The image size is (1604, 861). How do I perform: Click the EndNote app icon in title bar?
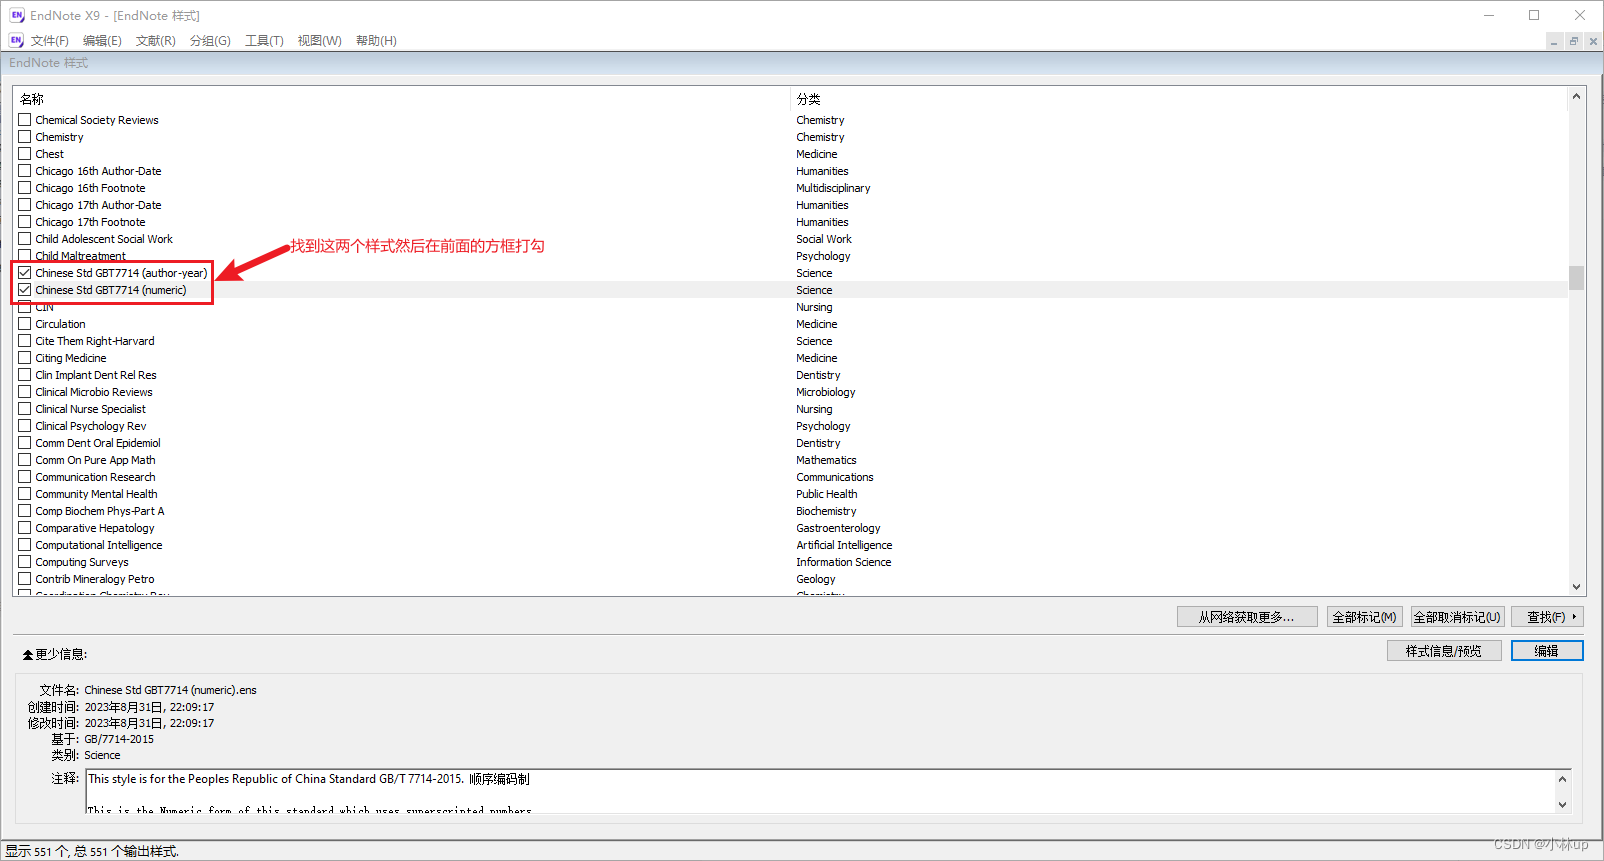[17, 15]
